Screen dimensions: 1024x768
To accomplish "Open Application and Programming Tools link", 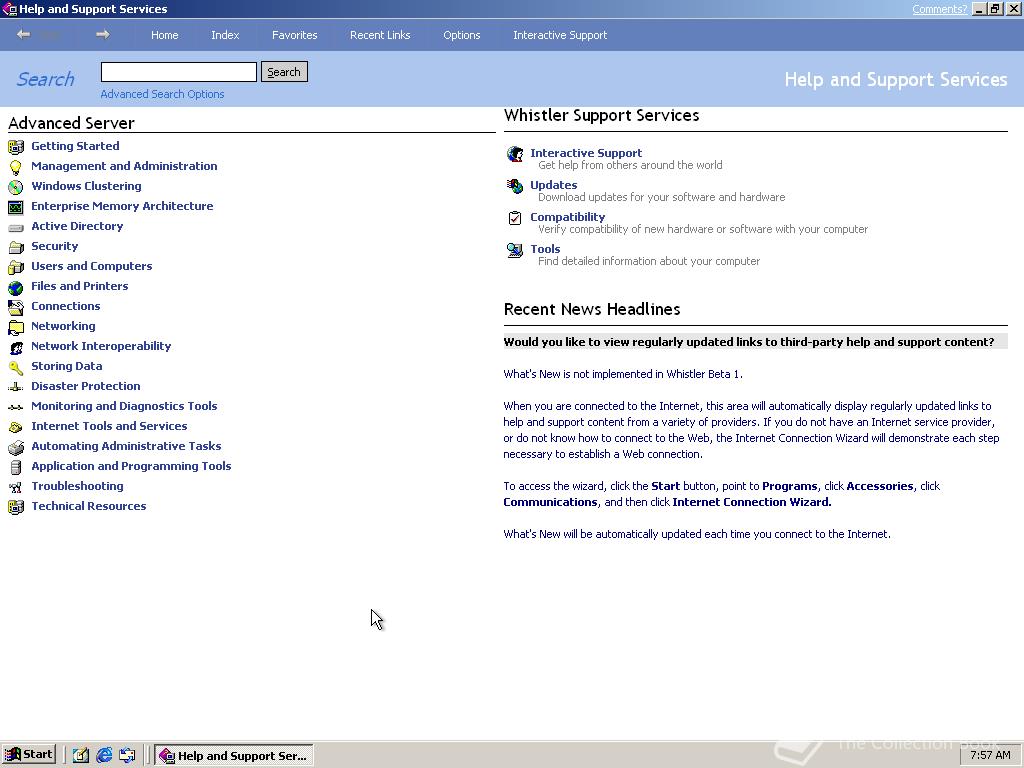I will click(131, 466).
